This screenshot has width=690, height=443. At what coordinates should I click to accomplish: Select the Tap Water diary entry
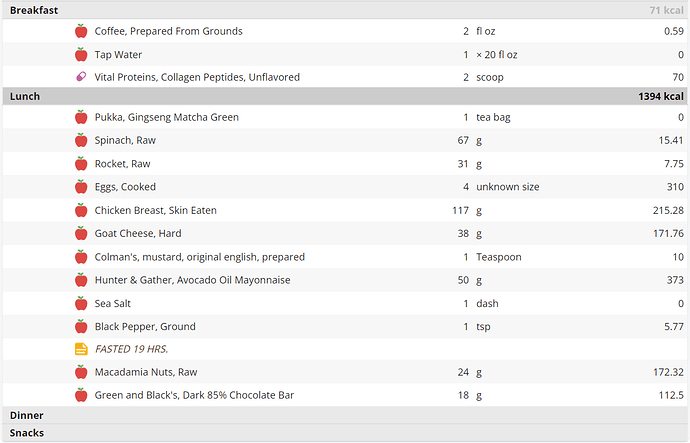pos(345,55)
